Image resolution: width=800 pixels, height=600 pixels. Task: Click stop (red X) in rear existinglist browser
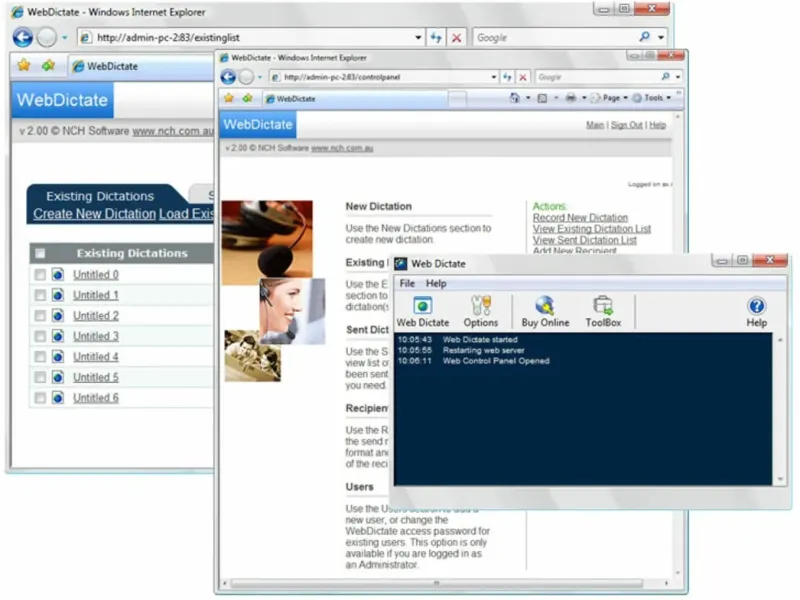click(x=457, y=38)
